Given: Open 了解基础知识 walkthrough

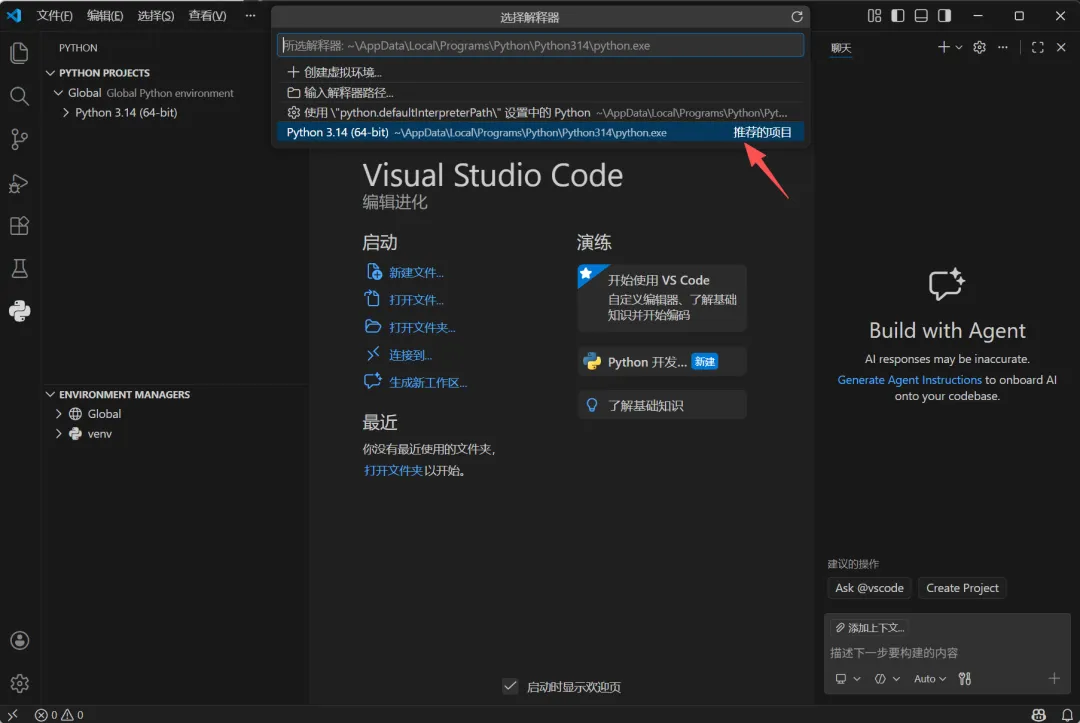Looking at the screenshot, I should point(662,405).
